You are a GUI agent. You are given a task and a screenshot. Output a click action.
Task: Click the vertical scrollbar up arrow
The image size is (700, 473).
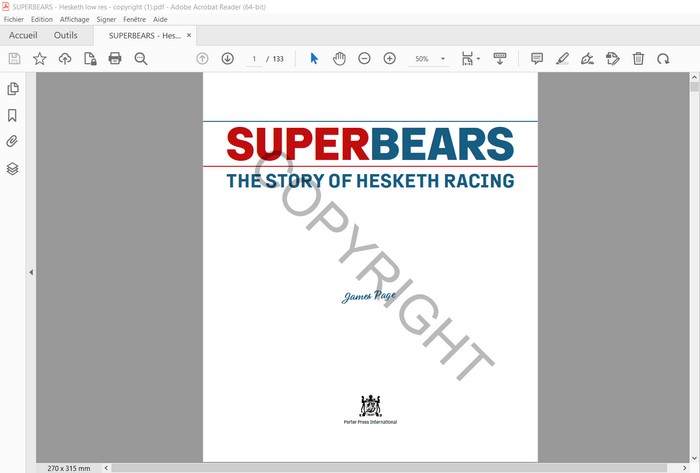pyautogui.click(x=694, y=77)
